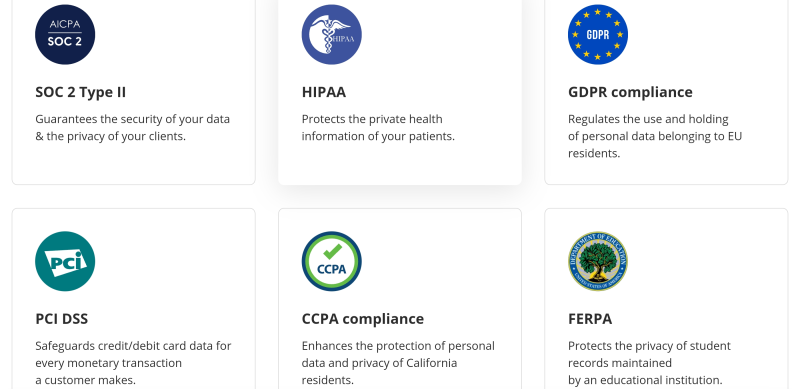
Task: Click the GDPR EU residents description
Action: tap(655, 136)
